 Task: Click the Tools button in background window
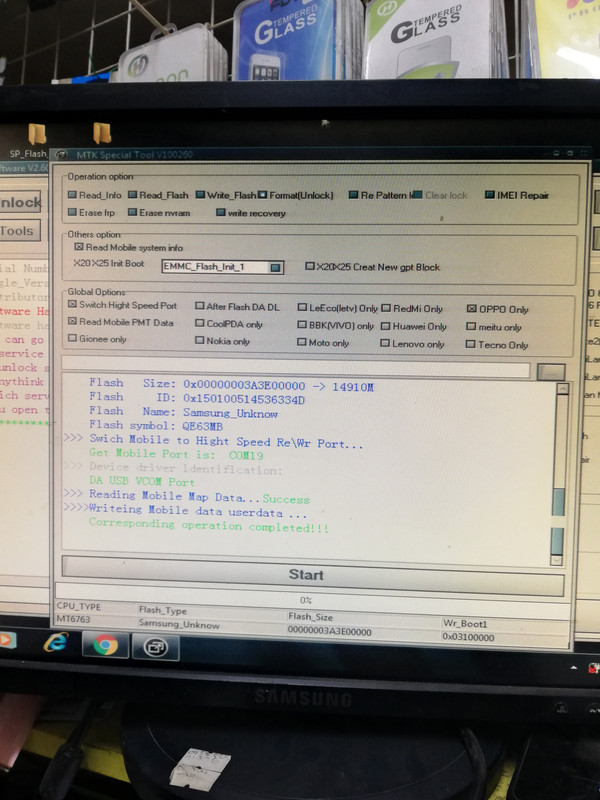(x=19, y=231)
